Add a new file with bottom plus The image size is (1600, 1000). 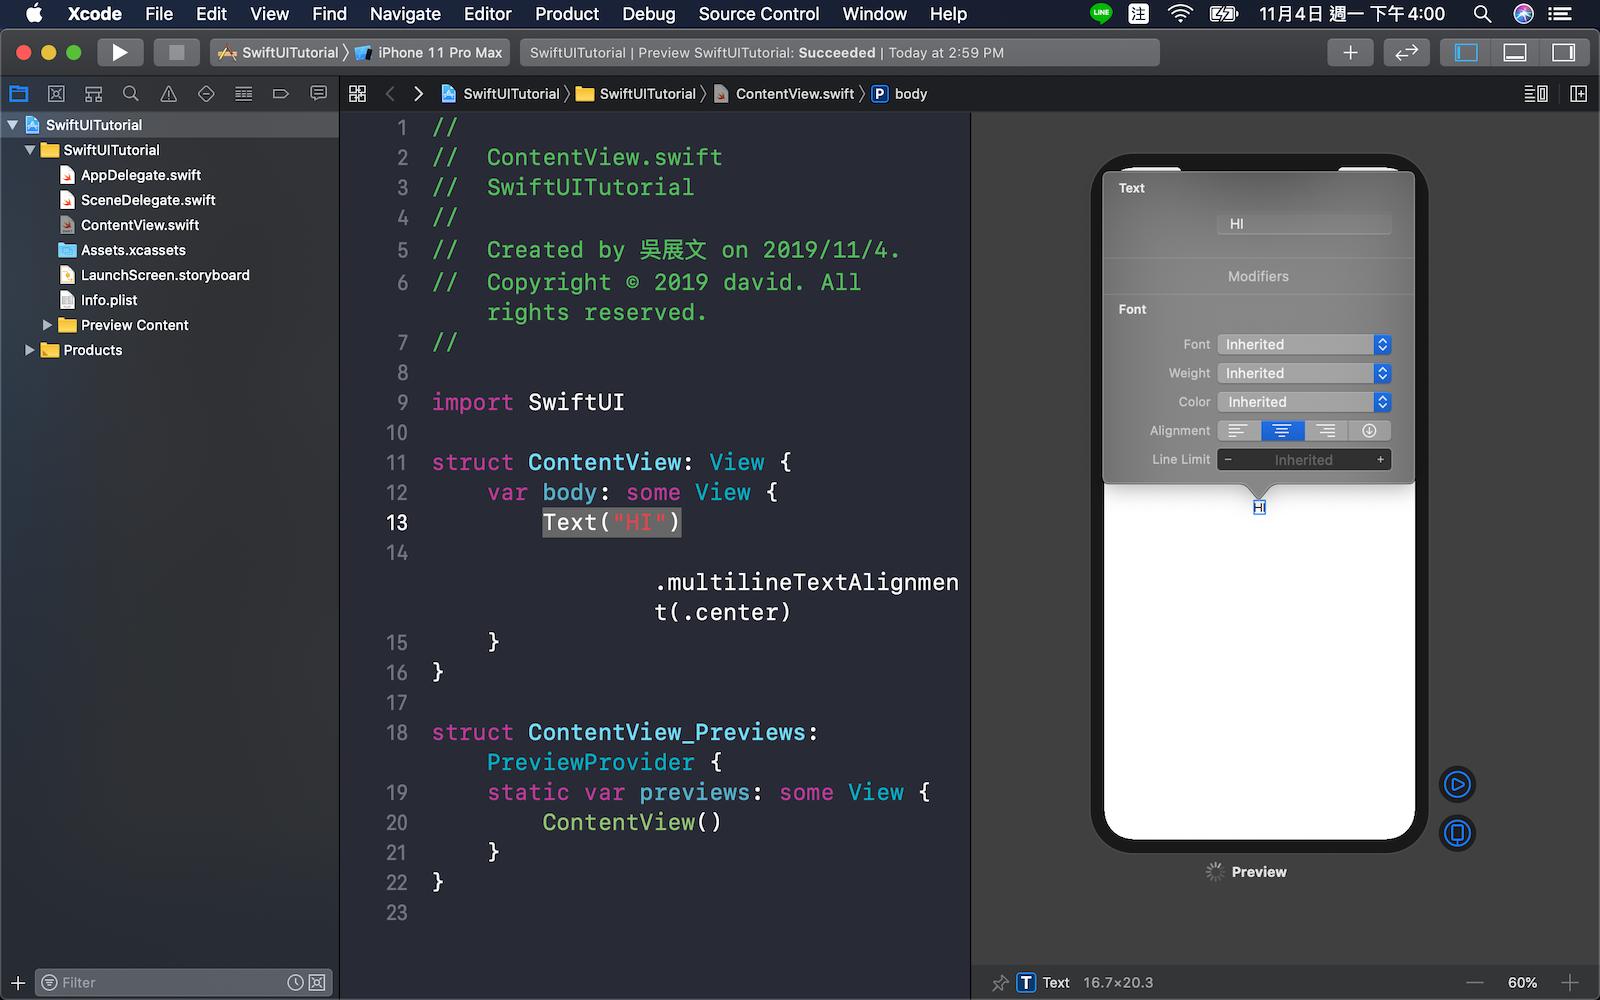click(18, 983)
